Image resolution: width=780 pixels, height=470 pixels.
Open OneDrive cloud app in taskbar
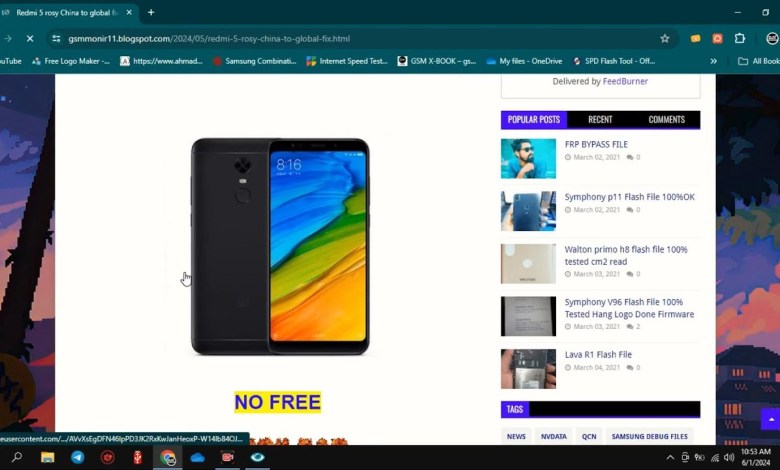pos(197,457)
